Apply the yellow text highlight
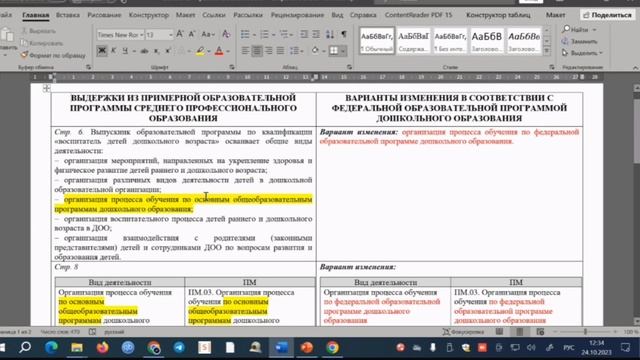The image size is (640, 360). [200, 51]
